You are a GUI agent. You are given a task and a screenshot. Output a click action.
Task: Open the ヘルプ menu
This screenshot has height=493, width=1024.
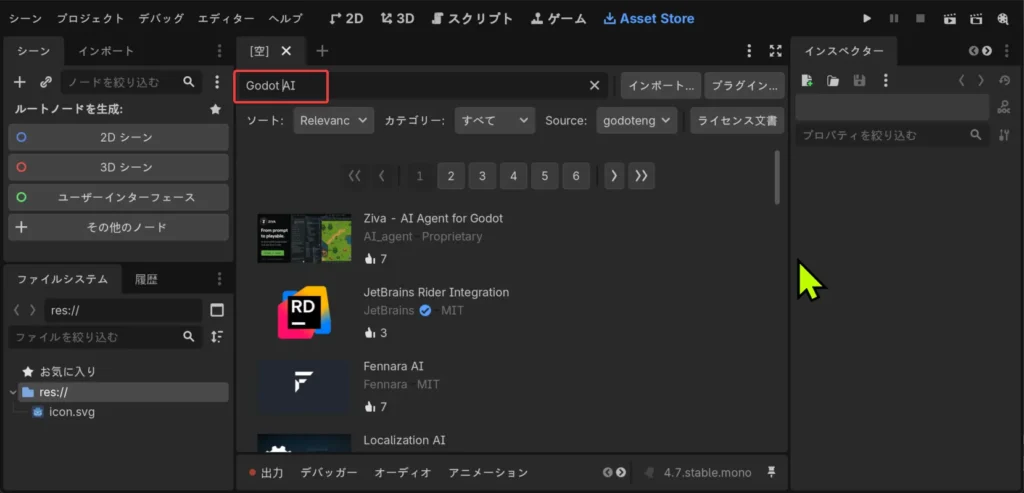285,19
